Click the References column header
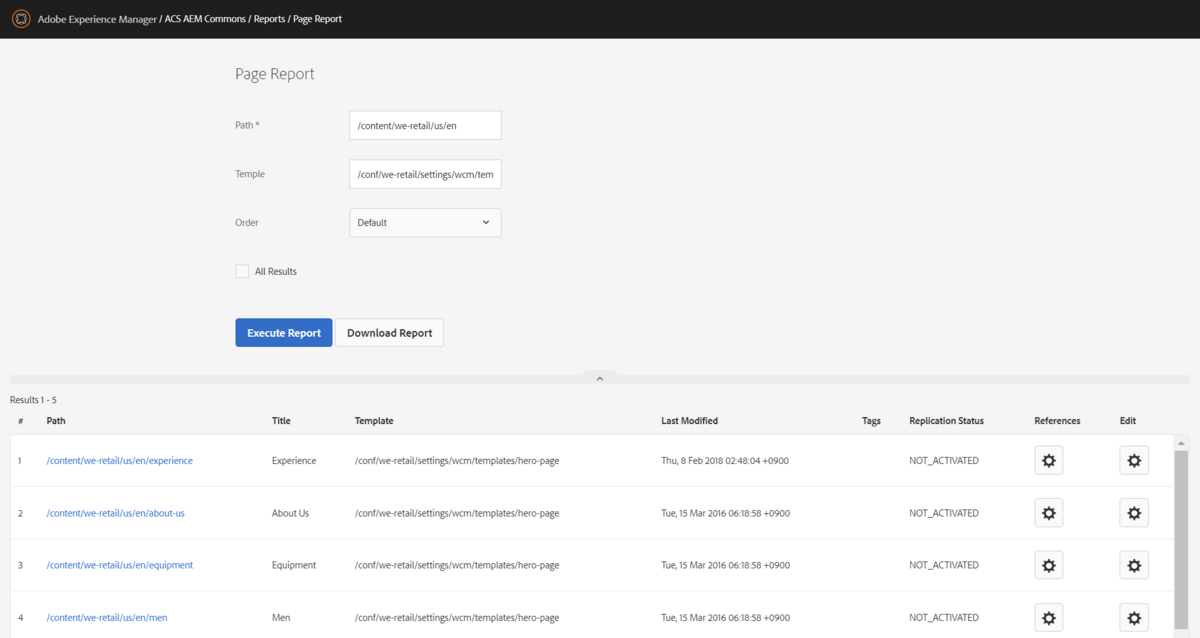The height and width of the screenshot is (638, 1200). click(x=1057, y=421)
